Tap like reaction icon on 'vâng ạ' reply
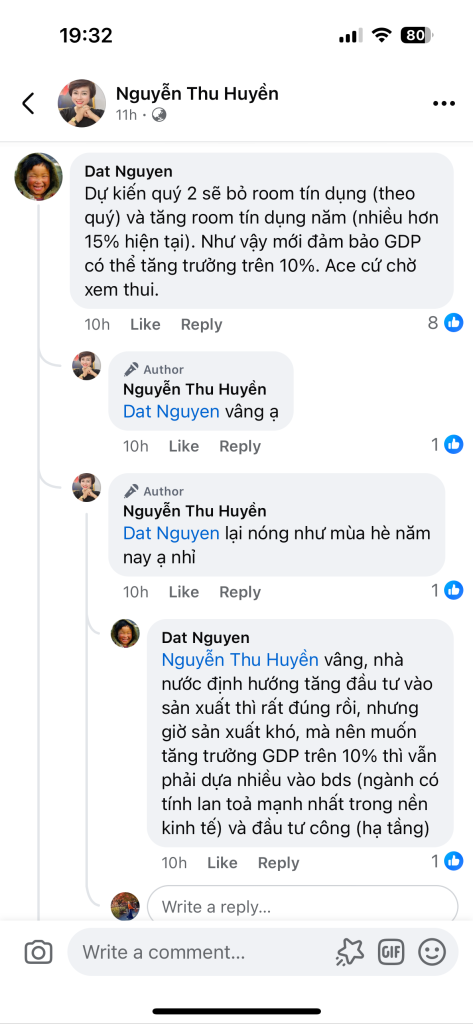 click(x=453, y=445)
